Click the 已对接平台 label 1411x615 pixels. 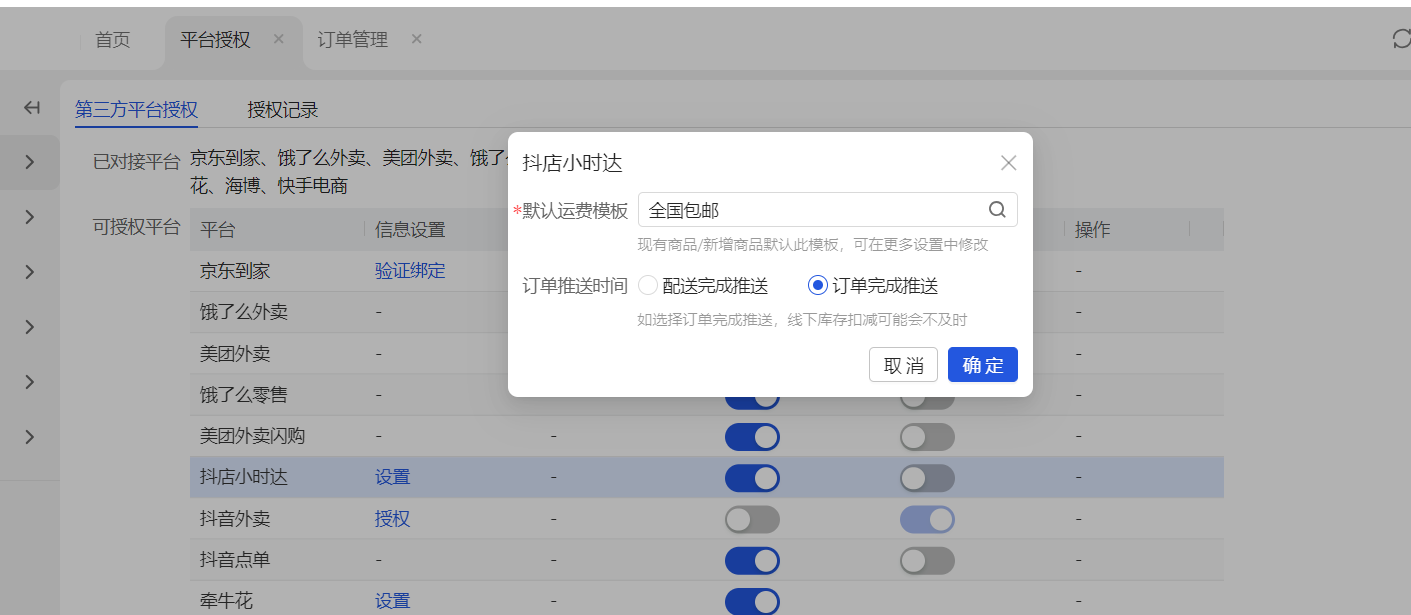pos(137,162)
